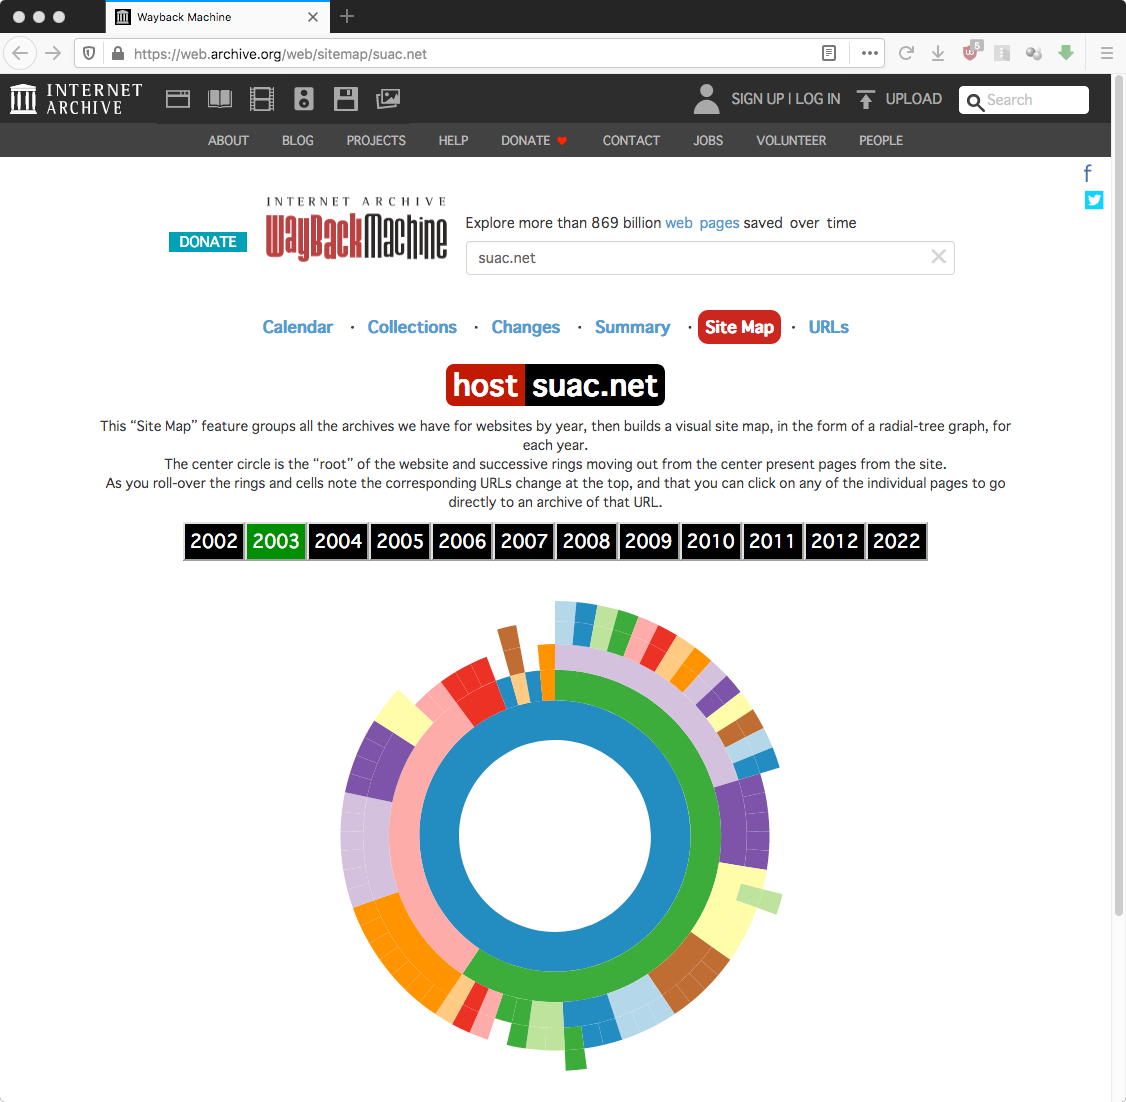Clear the suac.net search field
The width and height of the screenshot is (1126, 1102).
(938, 256)
